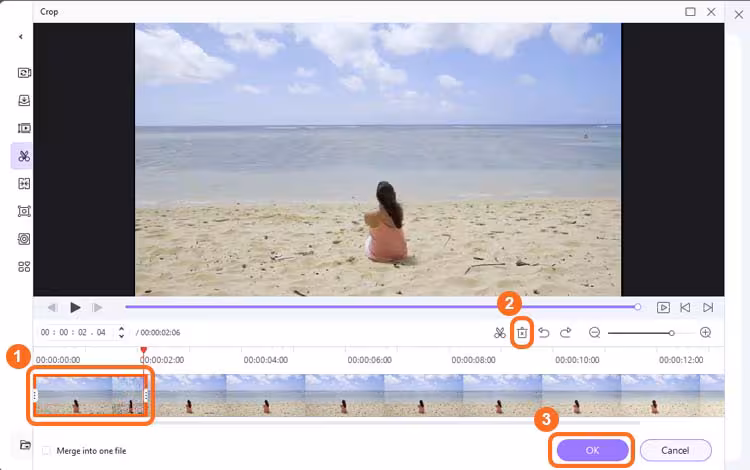
Task: Open the toolbox grid icon in sidebar
Action: 24,267
